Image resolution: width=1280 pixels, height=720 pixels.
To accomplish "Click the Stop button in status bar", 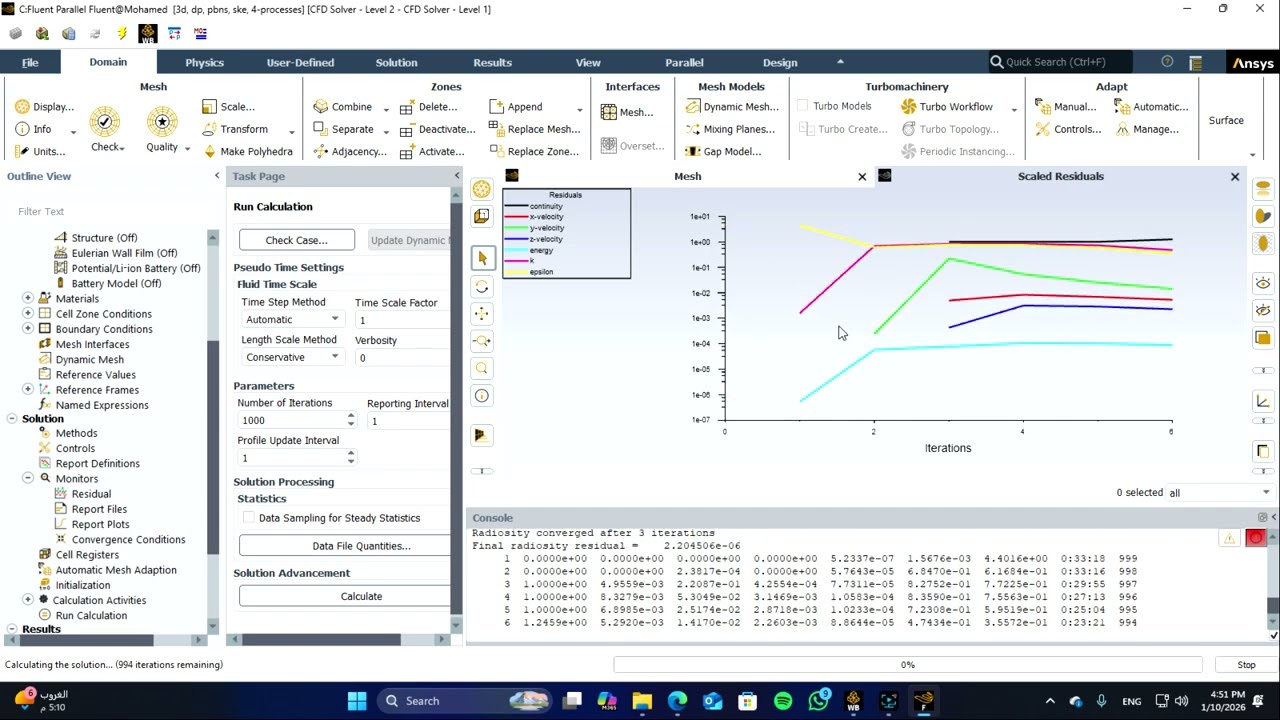I will tap(1246, 665).
